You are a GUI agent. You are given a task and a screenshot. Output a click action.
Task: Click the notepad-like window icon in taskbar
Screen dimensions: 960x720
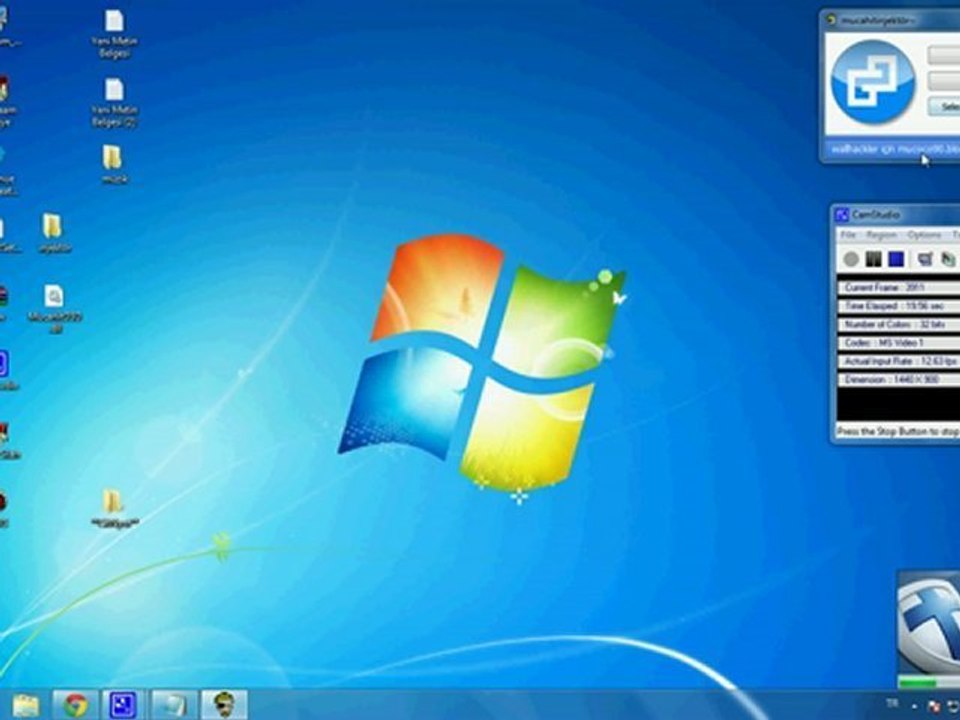click(173, 705)
